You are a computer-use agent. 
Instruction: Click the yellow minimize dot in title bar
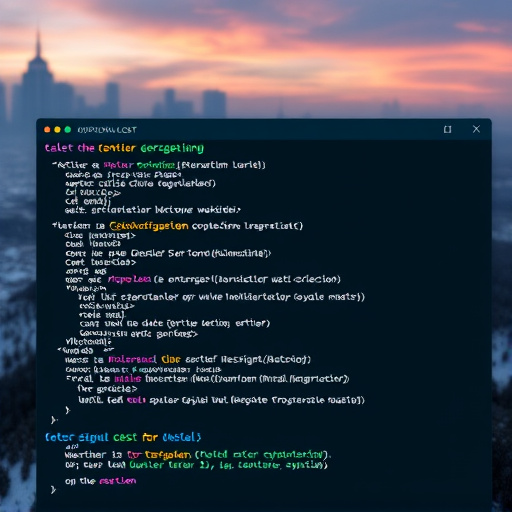tap(57, 130)
